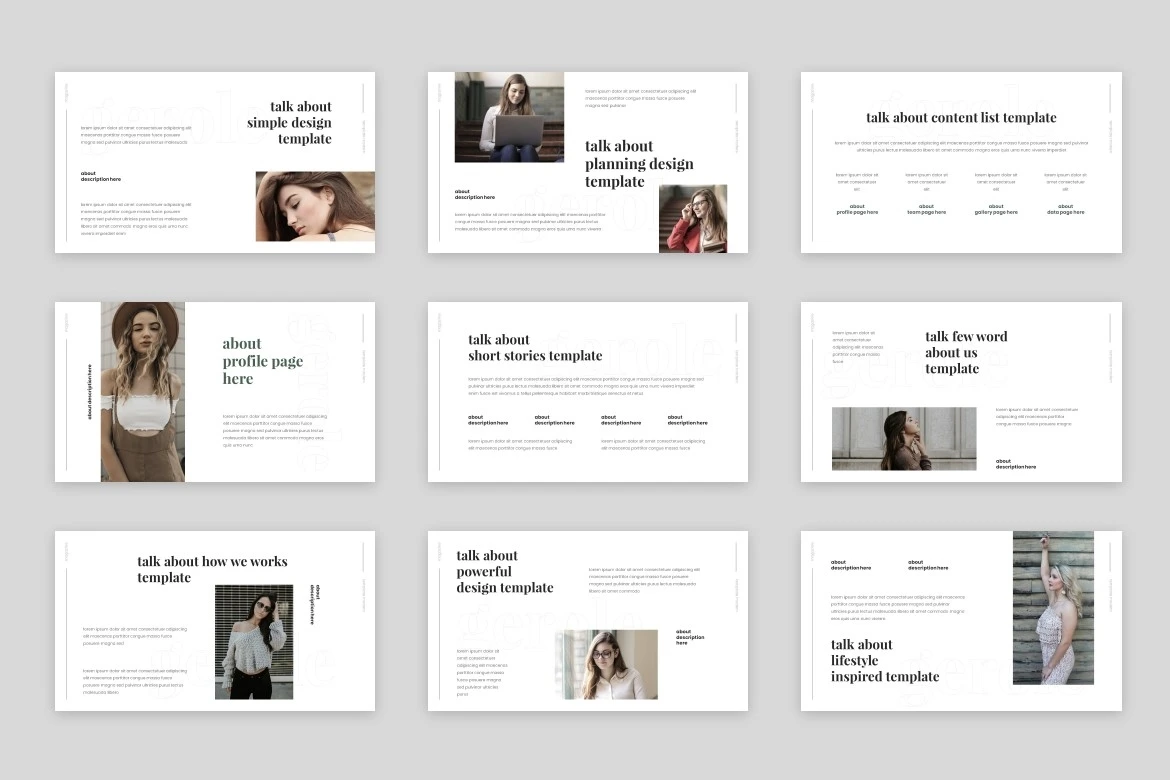The height and width of the screenshot is (780, 1170).
Task: Select the "talk about planning design template" title
Action: coord(639,164)
